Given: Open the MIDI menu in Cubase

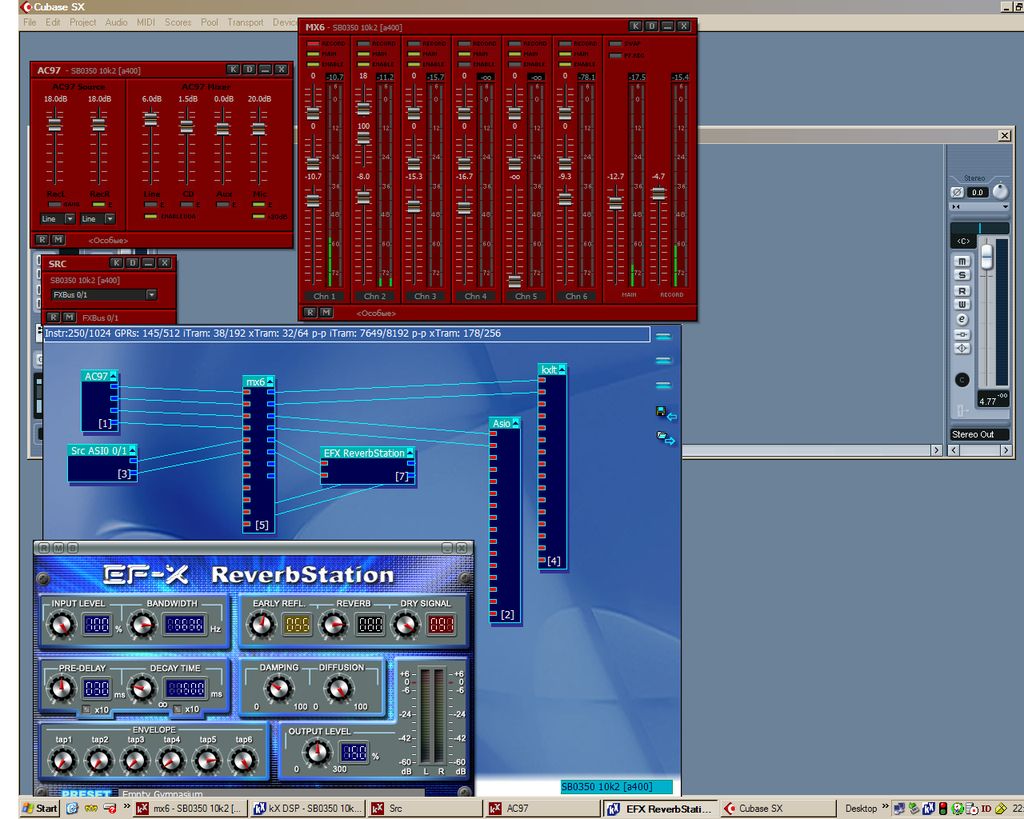Looking at the screenshot, I should point(146,22).
